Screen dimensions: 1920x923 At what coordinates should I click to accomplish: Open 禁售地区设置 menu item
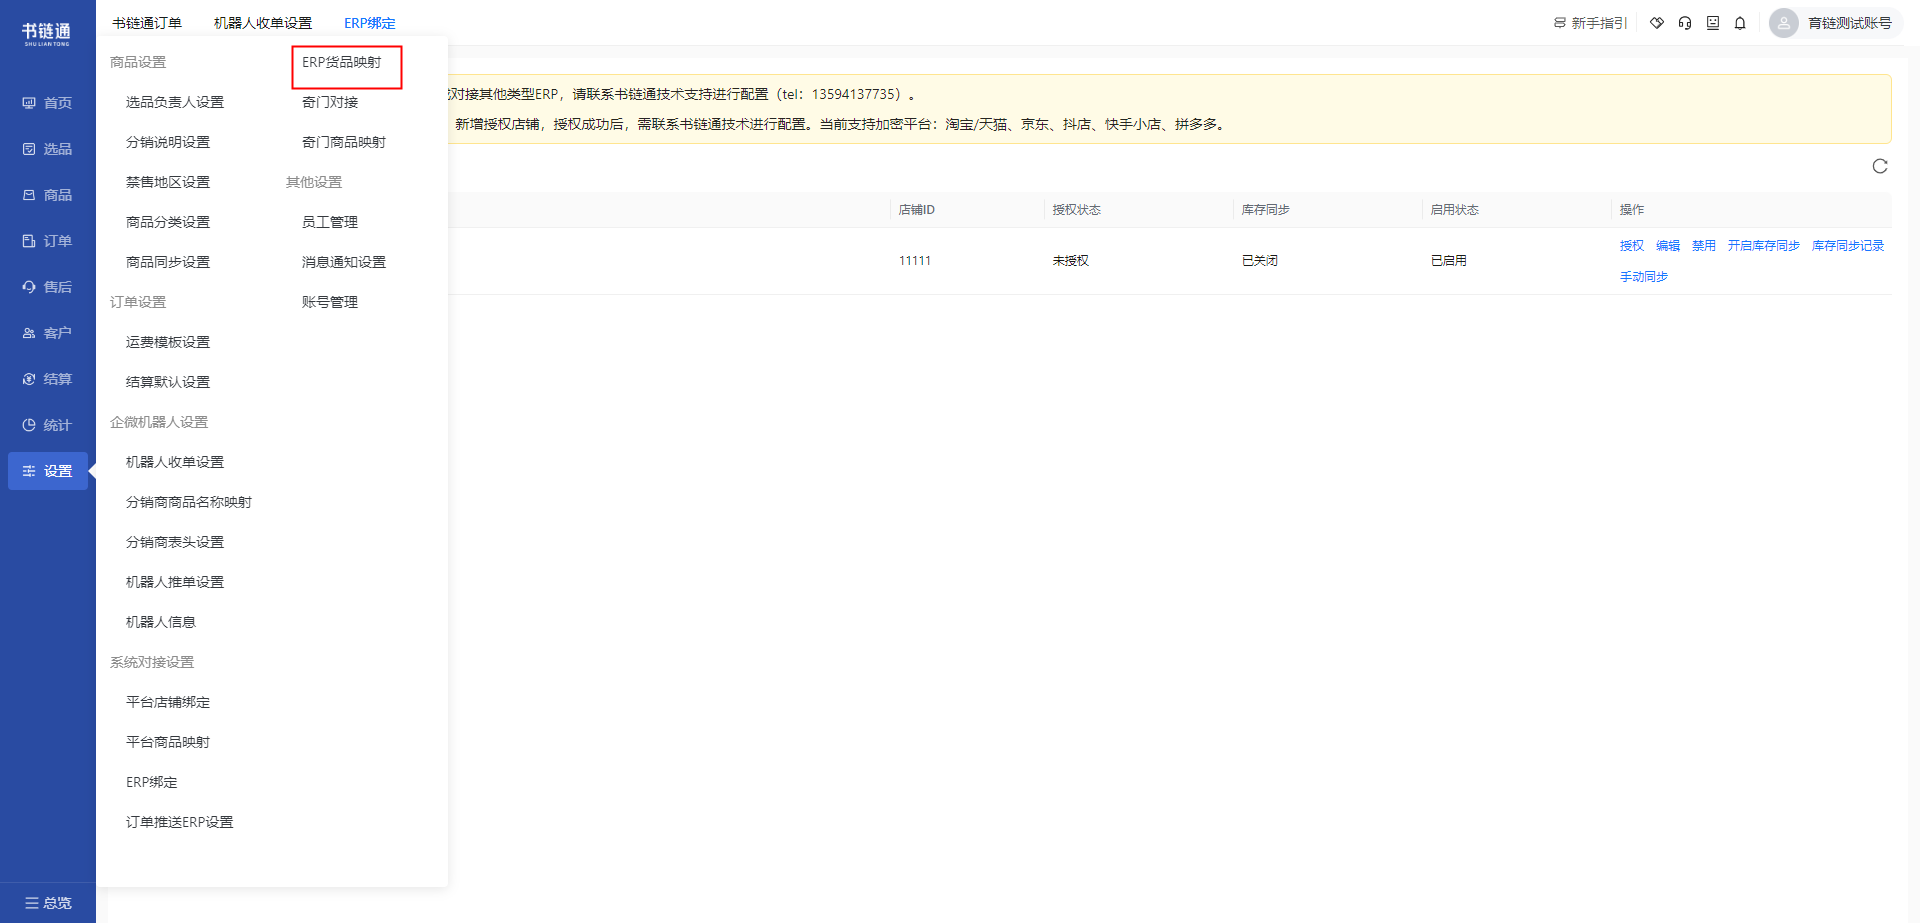coord(168,182)
